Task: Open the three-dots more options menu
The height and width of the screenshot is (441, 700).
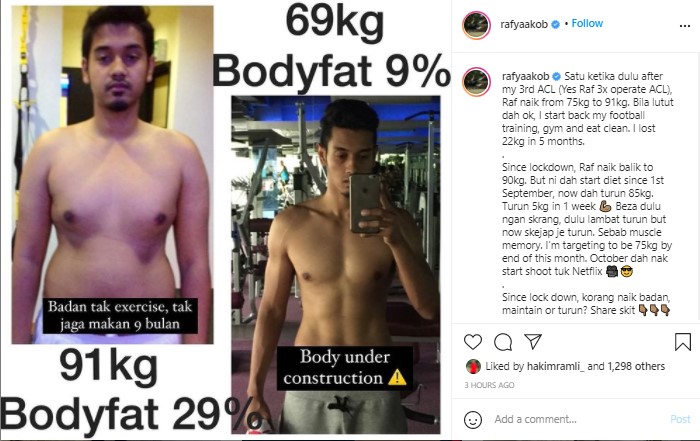Action: tap(685, 26)
